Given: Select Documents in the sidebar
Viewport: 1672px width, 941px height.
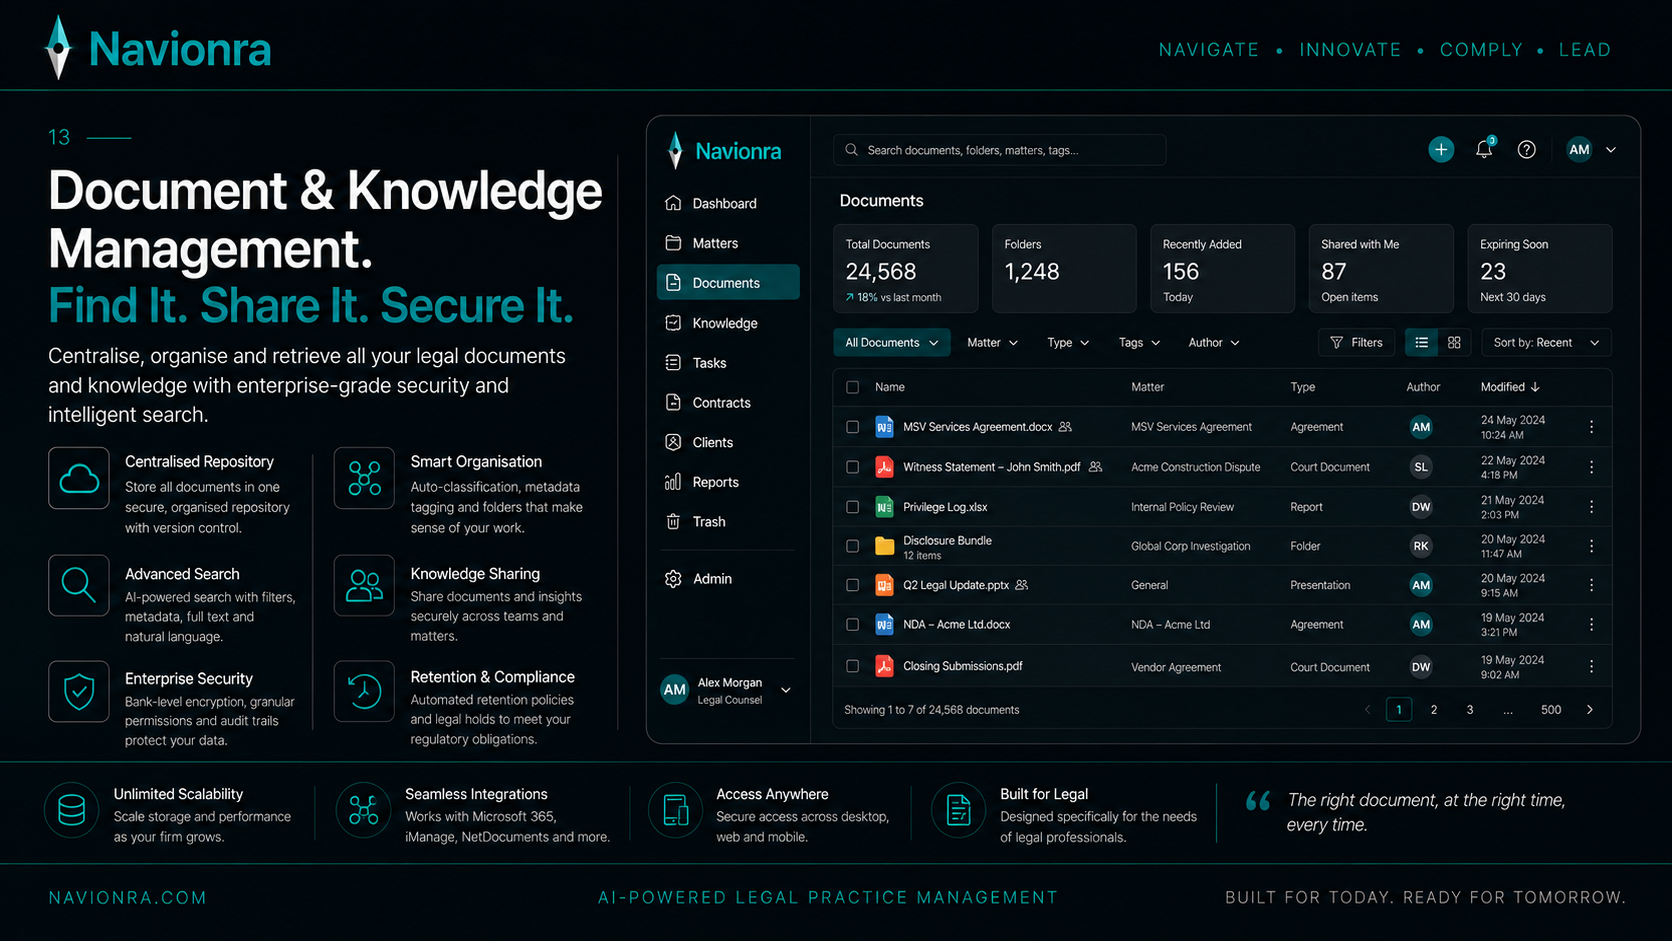Looking at the screenshot, I should pos(727,283).
